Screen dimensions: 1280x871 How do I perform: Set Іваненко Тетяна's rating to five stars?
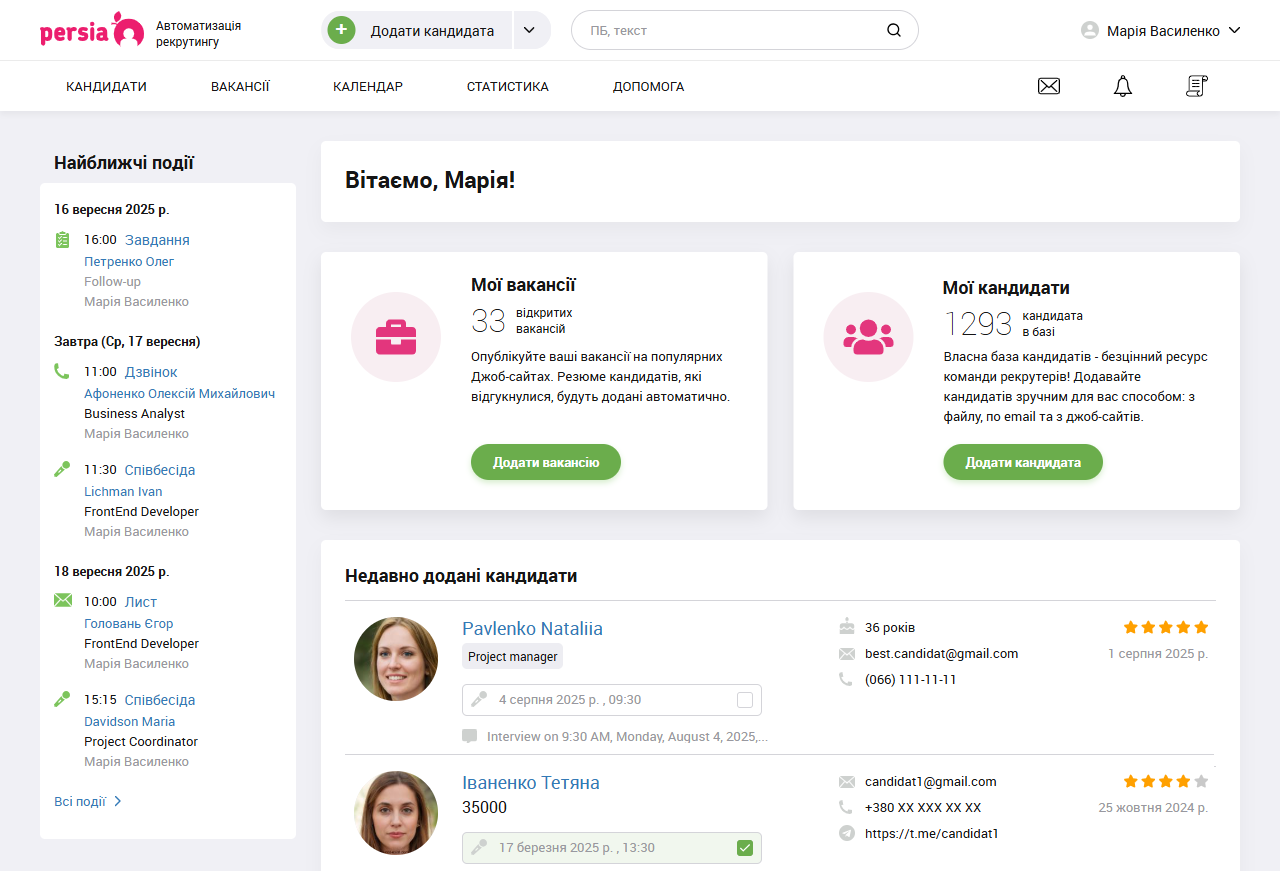pos(1200,782)
